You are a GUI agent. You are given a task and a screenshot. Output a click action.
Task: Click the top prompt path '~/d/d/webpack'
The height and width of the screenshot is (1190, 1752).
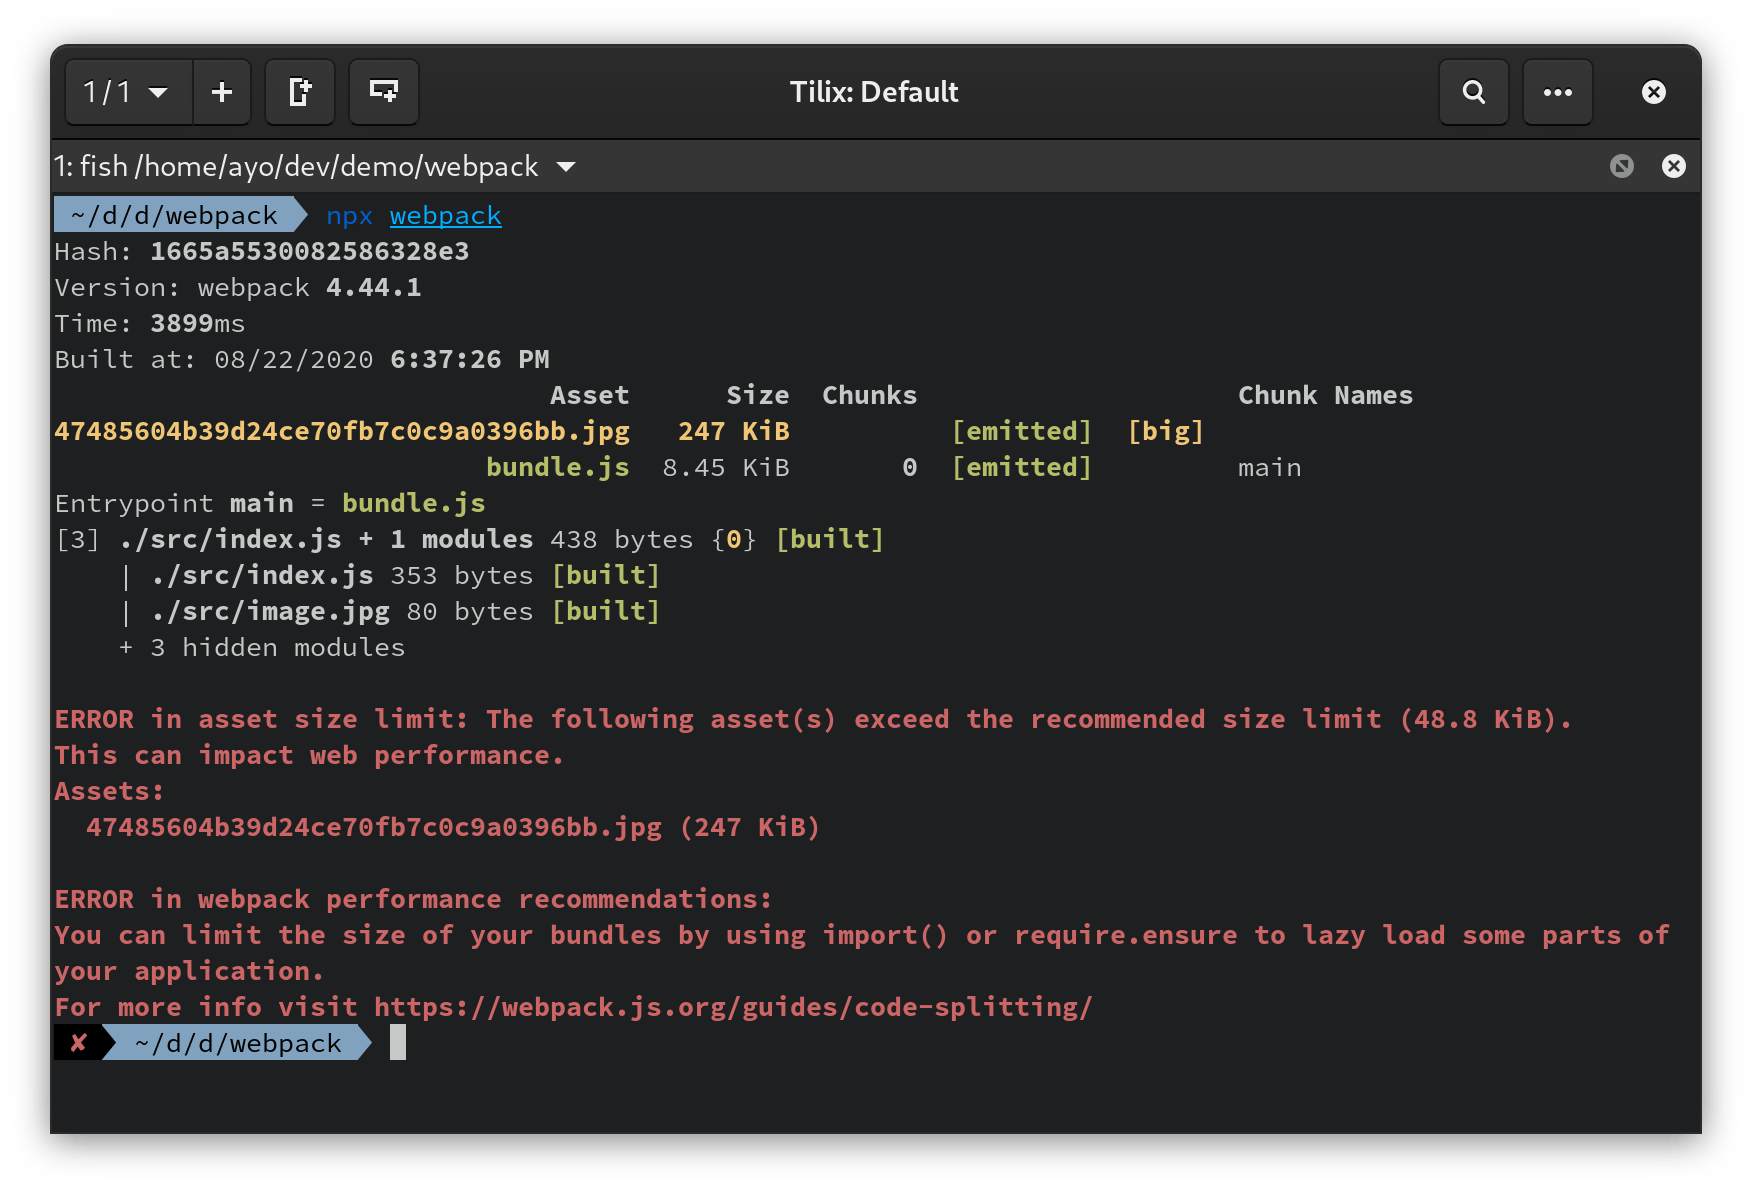click(174, 216)
